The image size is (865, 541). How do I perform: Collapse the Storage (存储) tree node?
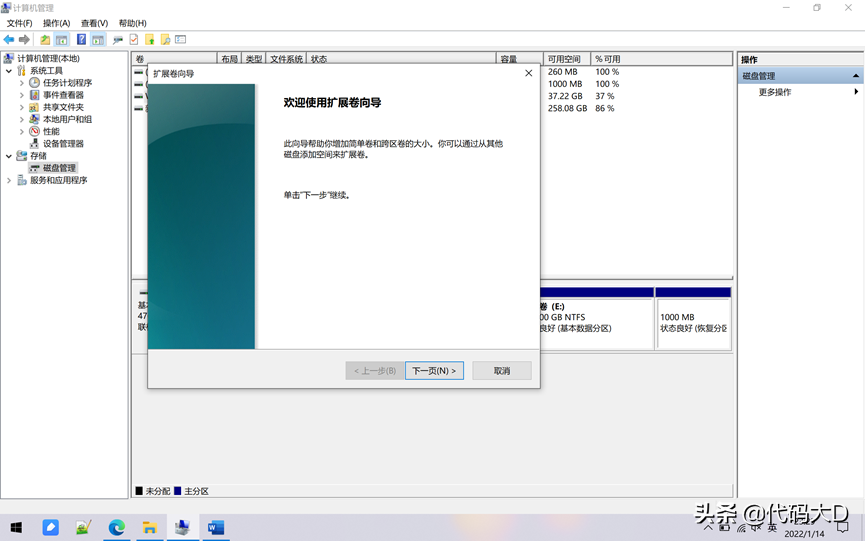(x=9, y=156)
